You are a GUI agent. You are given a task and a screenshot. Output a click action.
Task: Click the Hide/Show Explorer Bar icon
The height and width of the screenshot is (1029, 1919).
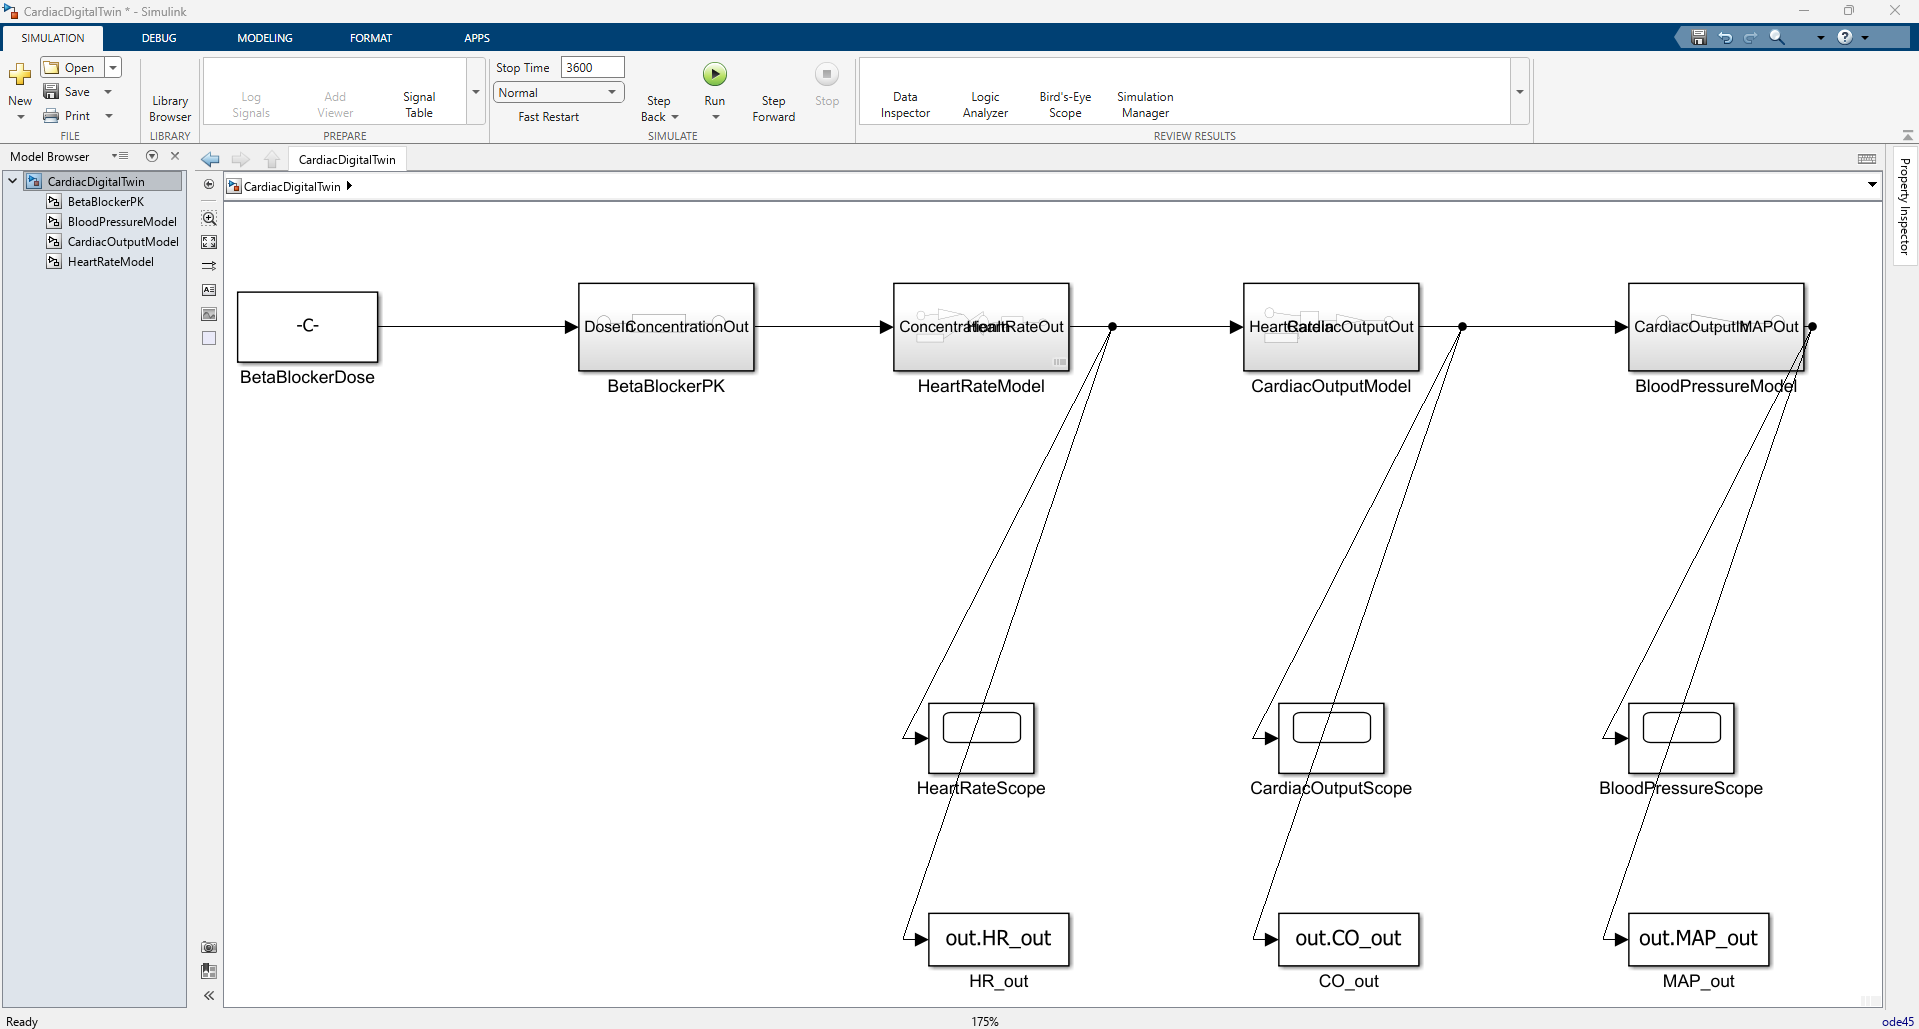pos(209,185)
